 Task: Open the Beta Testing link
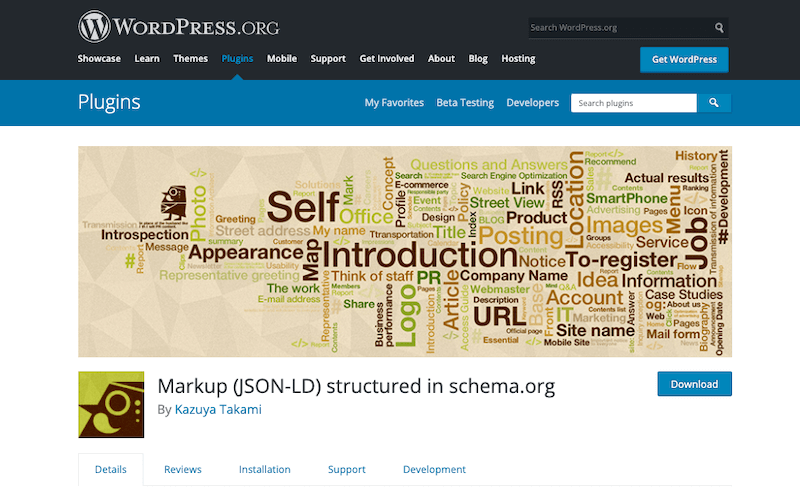[465, 103]
